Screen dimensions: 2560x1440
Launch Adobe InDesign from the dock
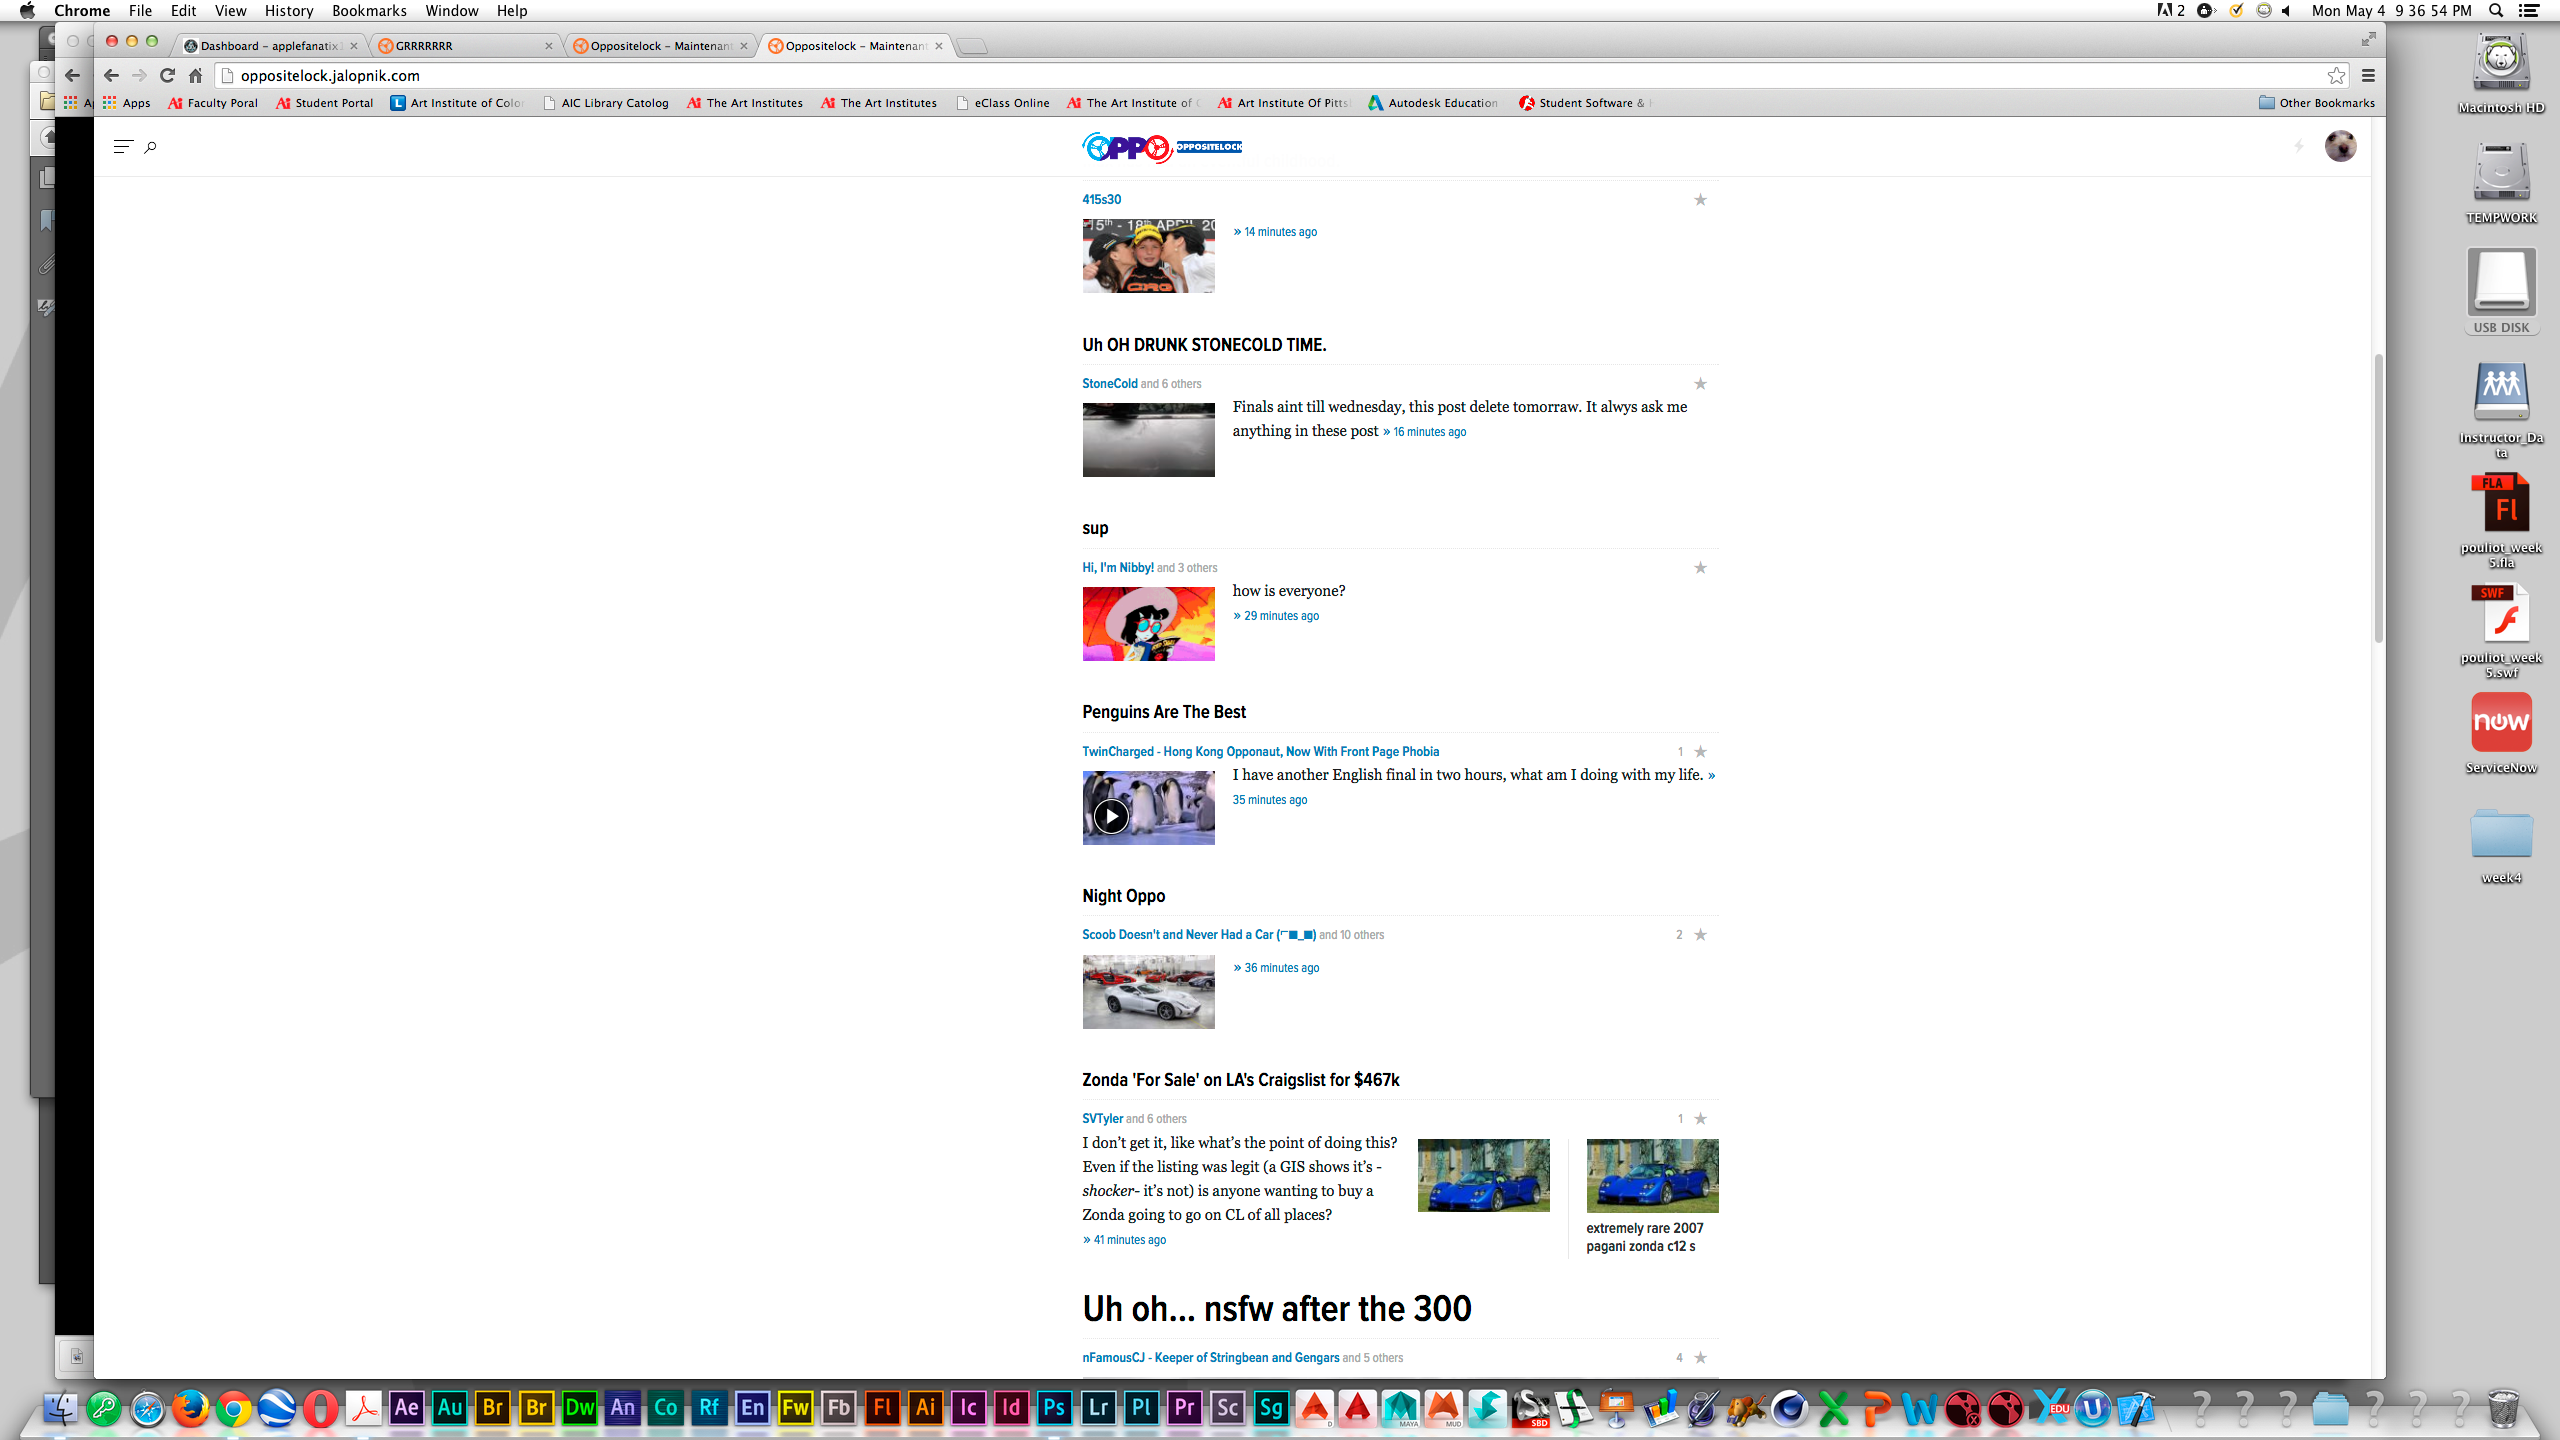click(1011, 1408)
